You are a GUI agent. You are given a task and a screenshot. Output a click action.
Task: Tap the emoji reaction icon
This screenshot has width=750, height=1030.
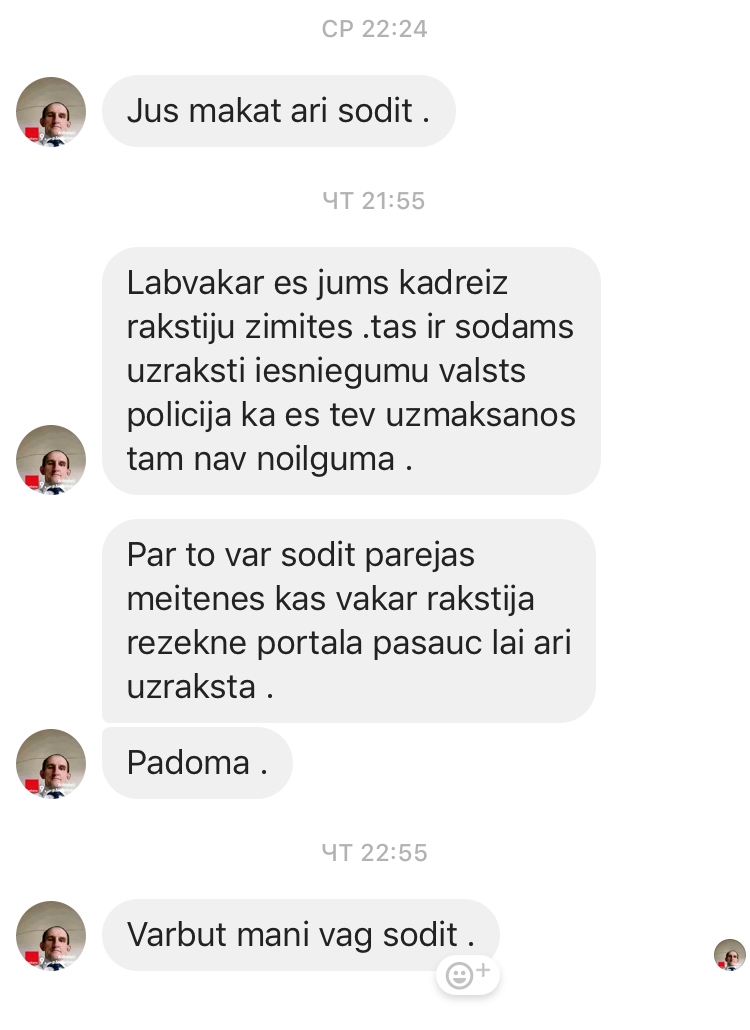coord(468,974)
